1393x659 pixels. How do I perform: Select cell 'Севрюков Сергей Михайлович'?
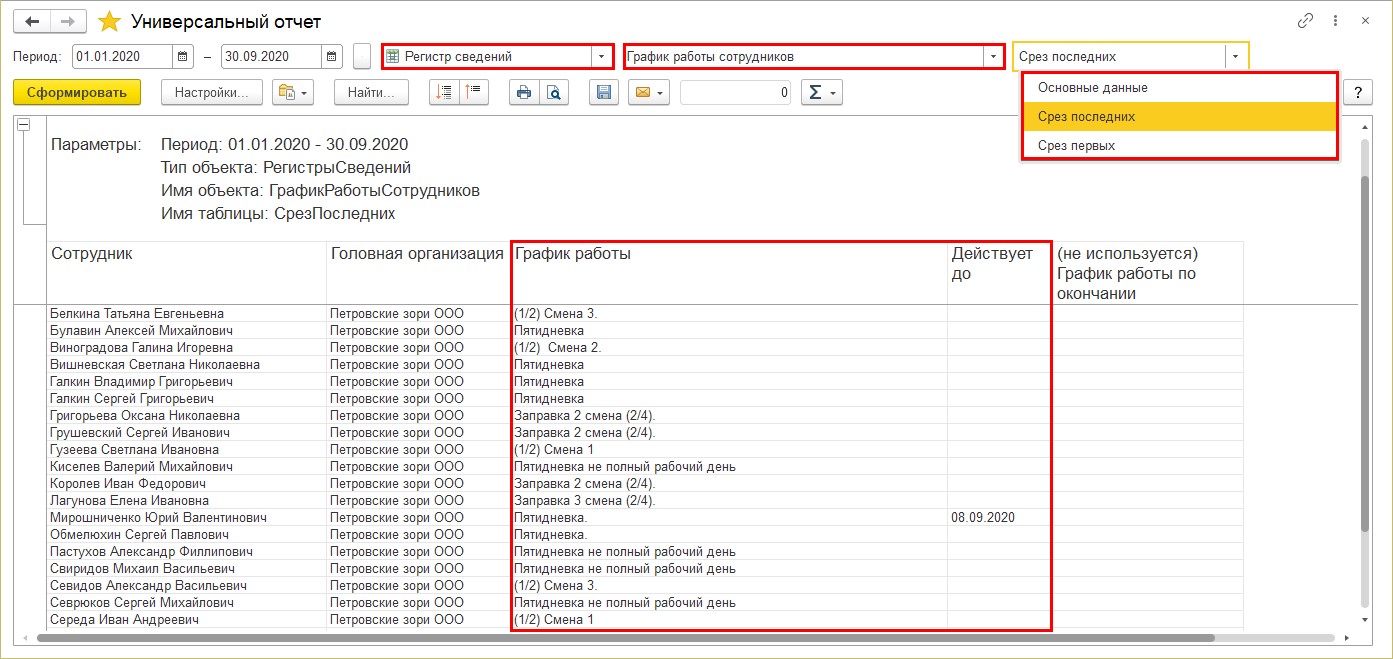pyautogui.click(x=186, y=603)
